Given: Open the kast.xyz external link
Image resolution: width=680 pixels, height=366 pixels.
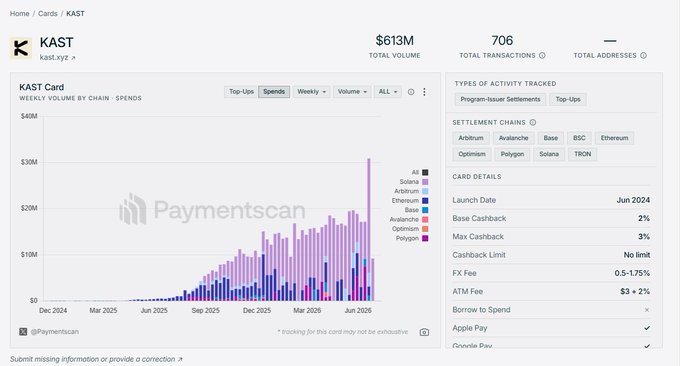Looking at the screenshot, I should coord(57,57).
